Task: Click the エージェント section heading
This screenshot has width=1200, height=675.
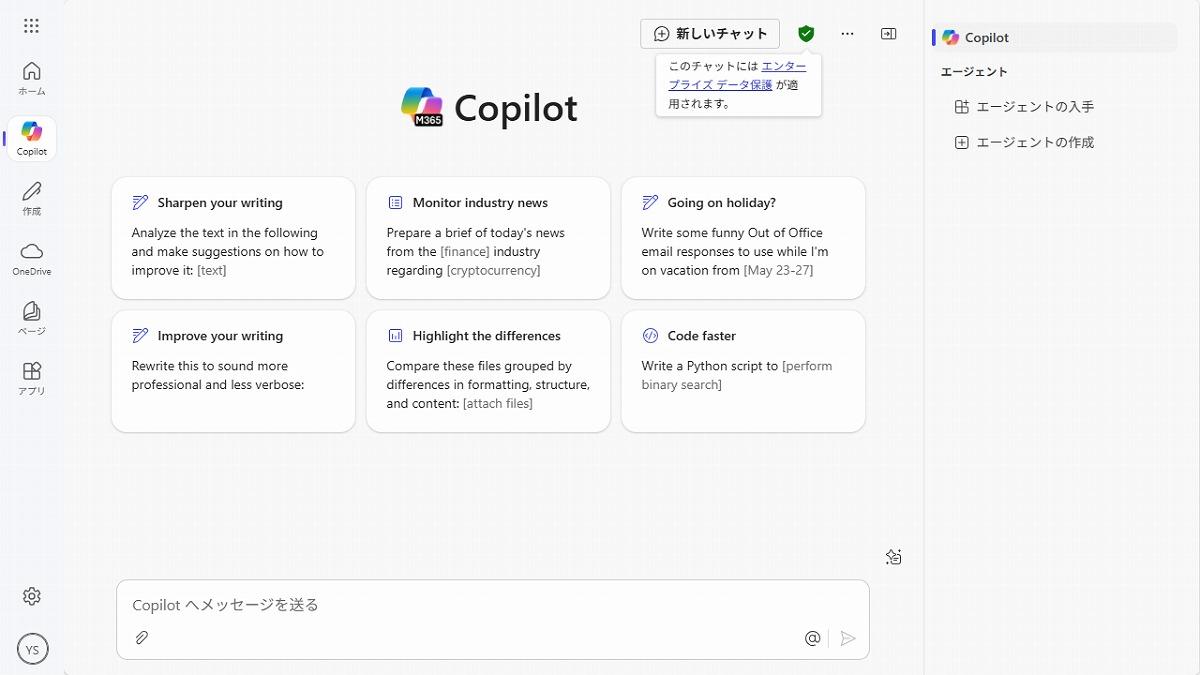Action: [974, 72]
